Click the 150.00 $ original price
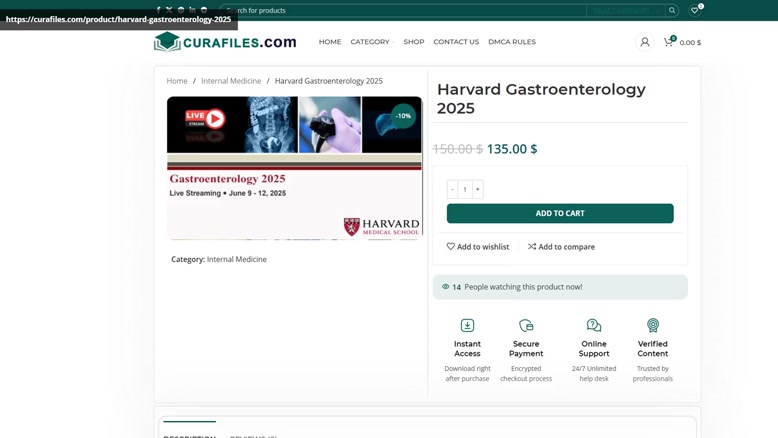The image size is (778, 438). pos(457,149)
